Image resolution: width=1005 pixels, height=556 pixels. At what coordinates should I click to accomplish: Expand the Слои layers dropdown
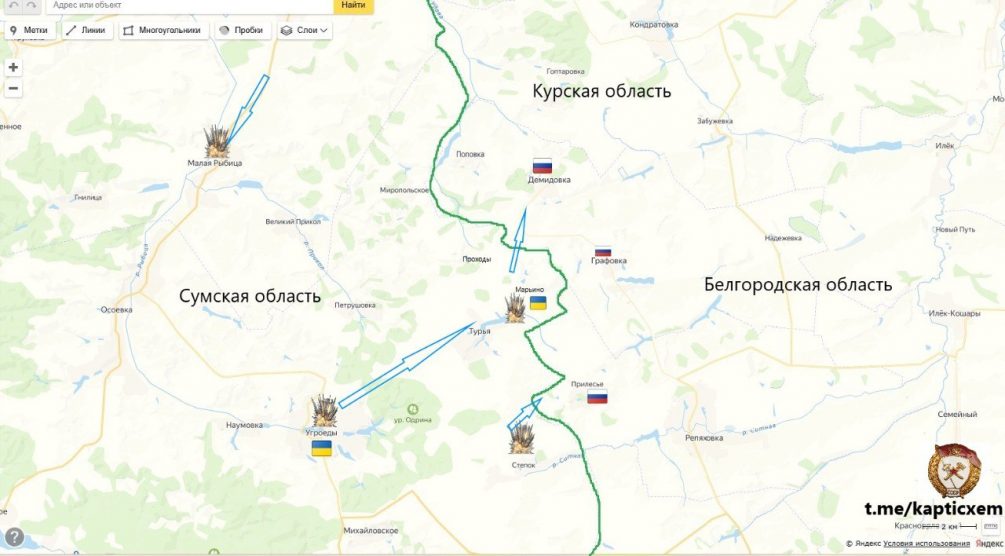coord(304,30)
